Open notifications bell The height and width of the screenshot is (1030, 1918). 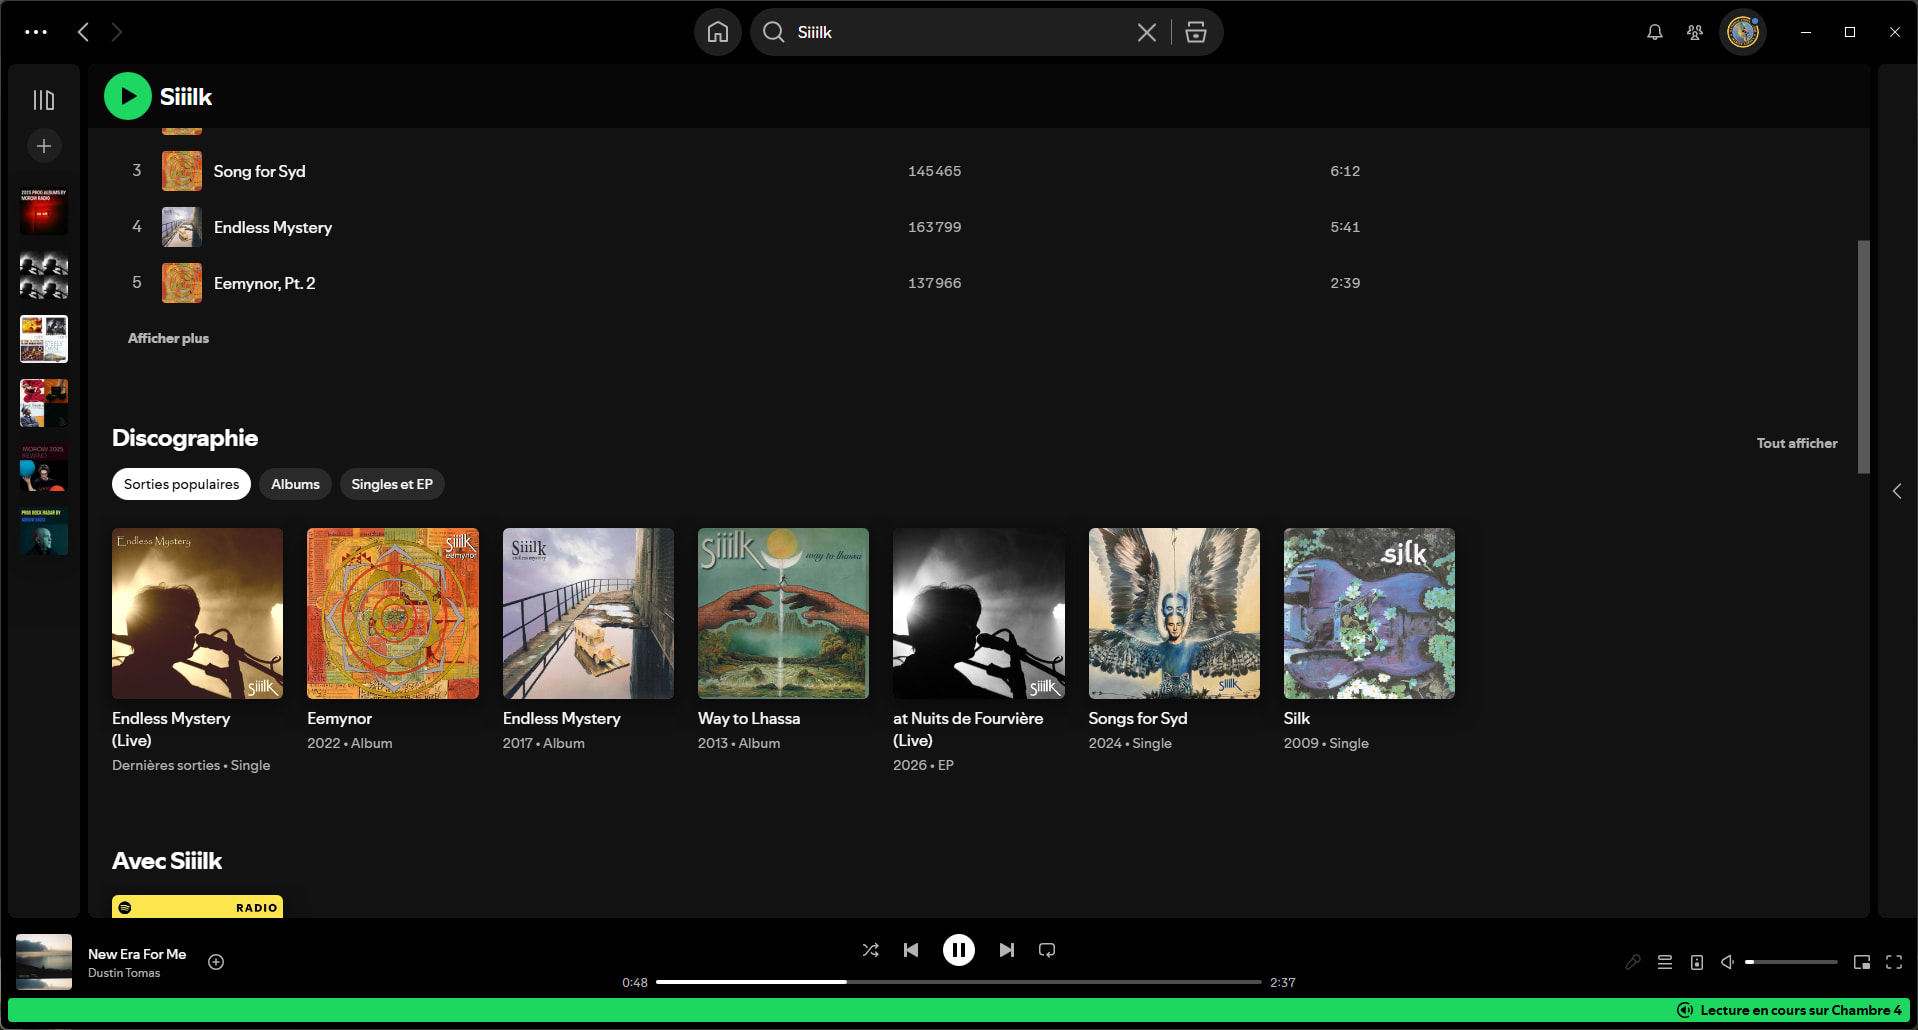click(1655, 32)
